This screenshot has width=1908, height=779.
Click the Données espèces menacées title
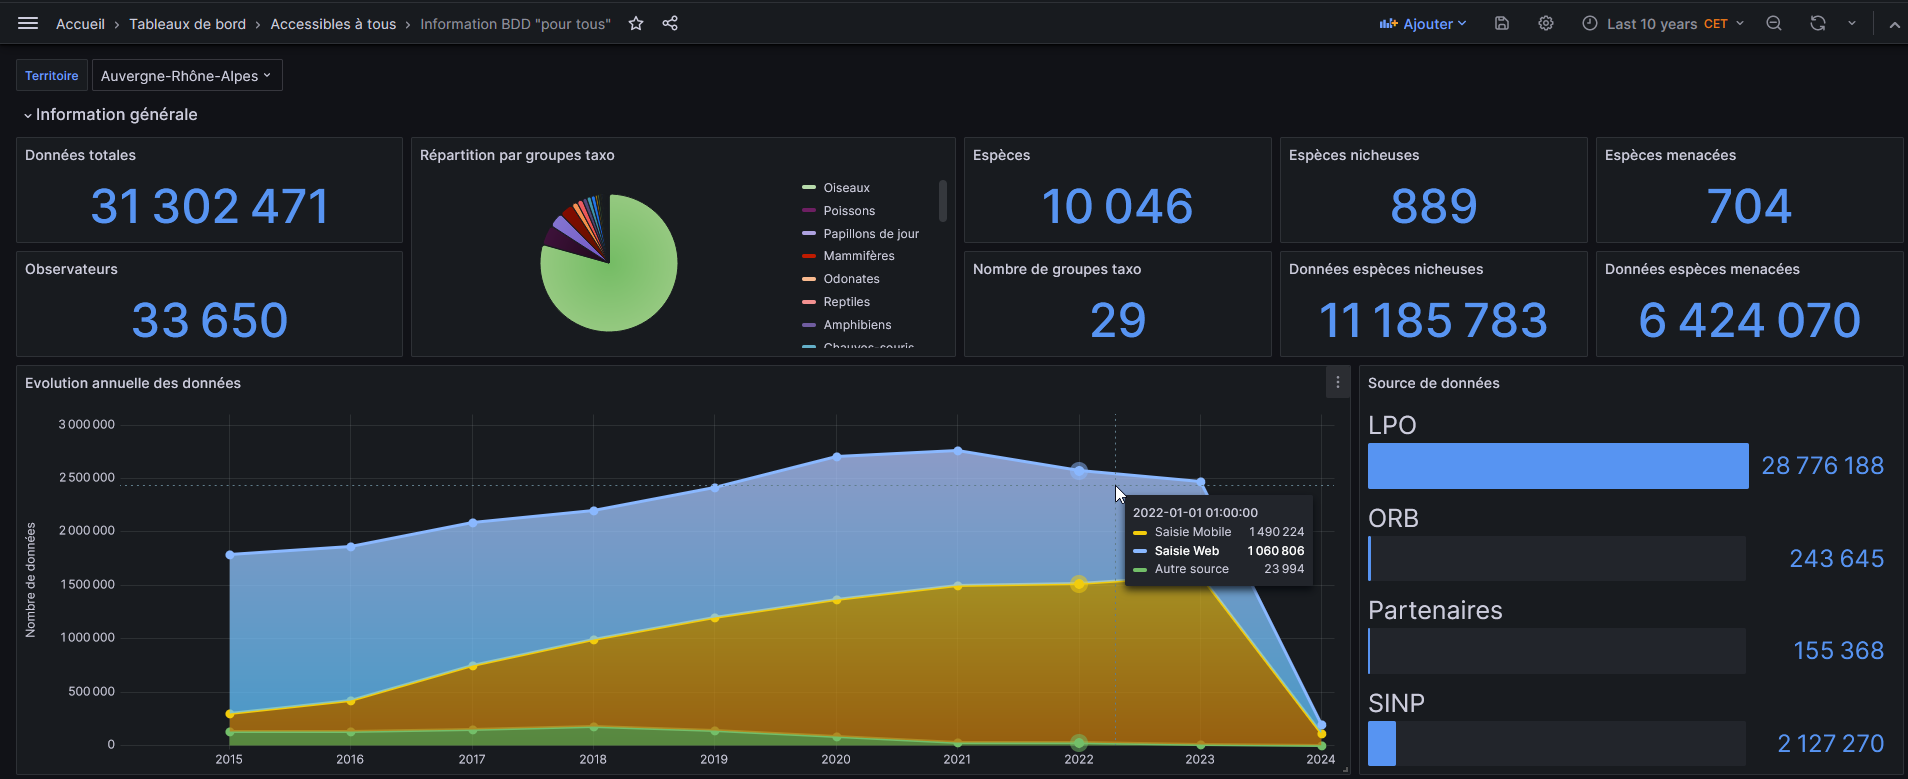coord(1702,269)
